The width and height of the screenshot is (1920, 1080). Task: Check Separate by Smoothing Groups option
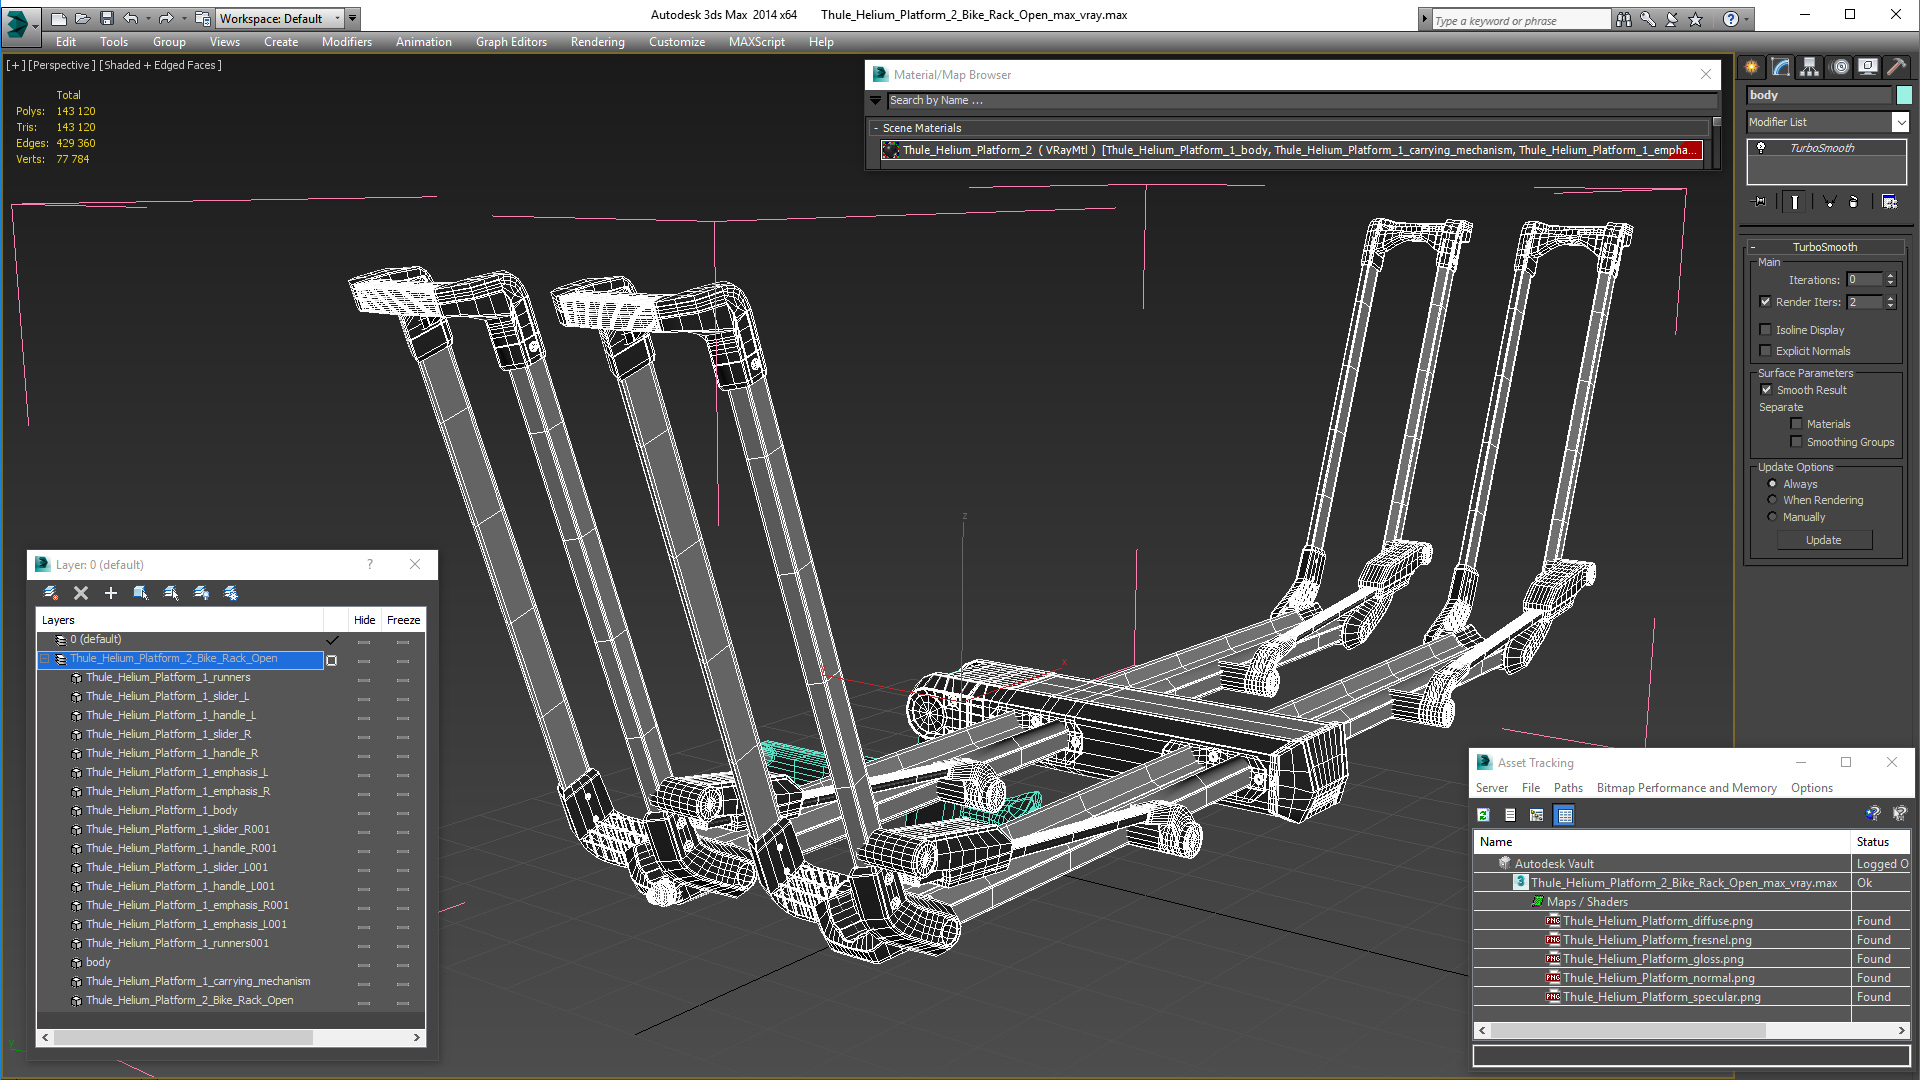click(1796, 442)
